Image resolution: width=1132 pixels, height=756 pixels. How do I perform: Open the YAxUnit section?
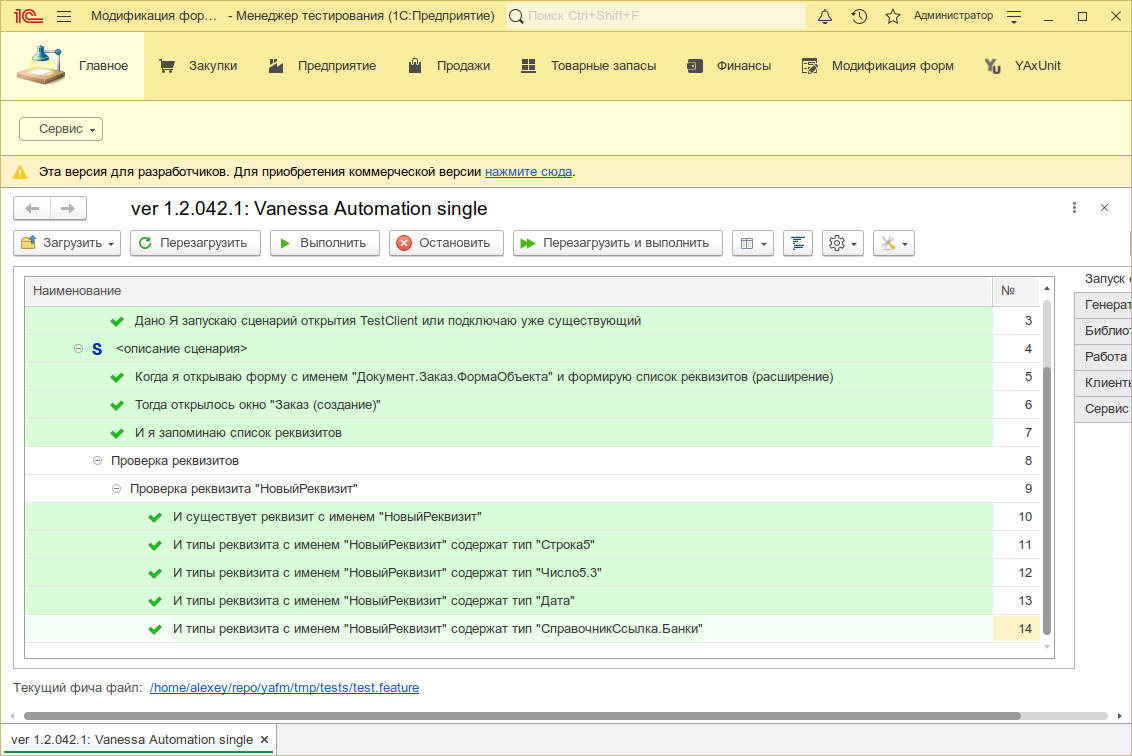(1023, 66)
